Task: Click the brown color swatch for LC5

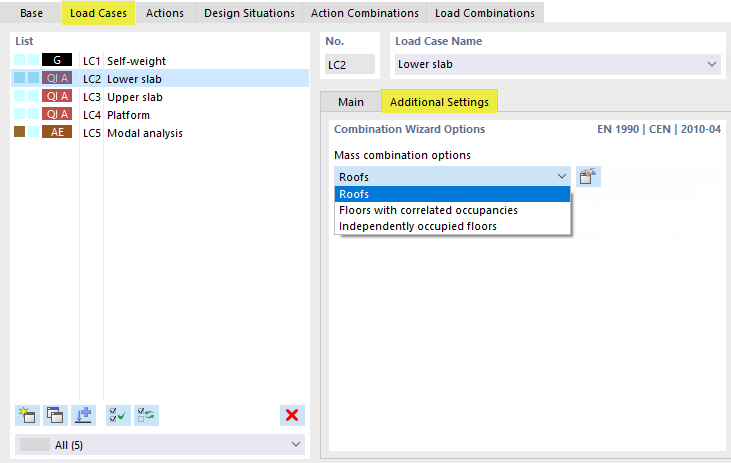Action: pos(20,133)
